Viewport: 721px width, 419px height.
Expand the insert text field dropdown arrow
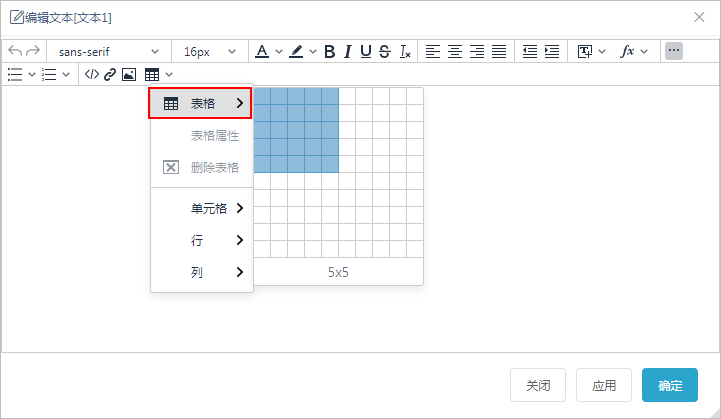602,52
